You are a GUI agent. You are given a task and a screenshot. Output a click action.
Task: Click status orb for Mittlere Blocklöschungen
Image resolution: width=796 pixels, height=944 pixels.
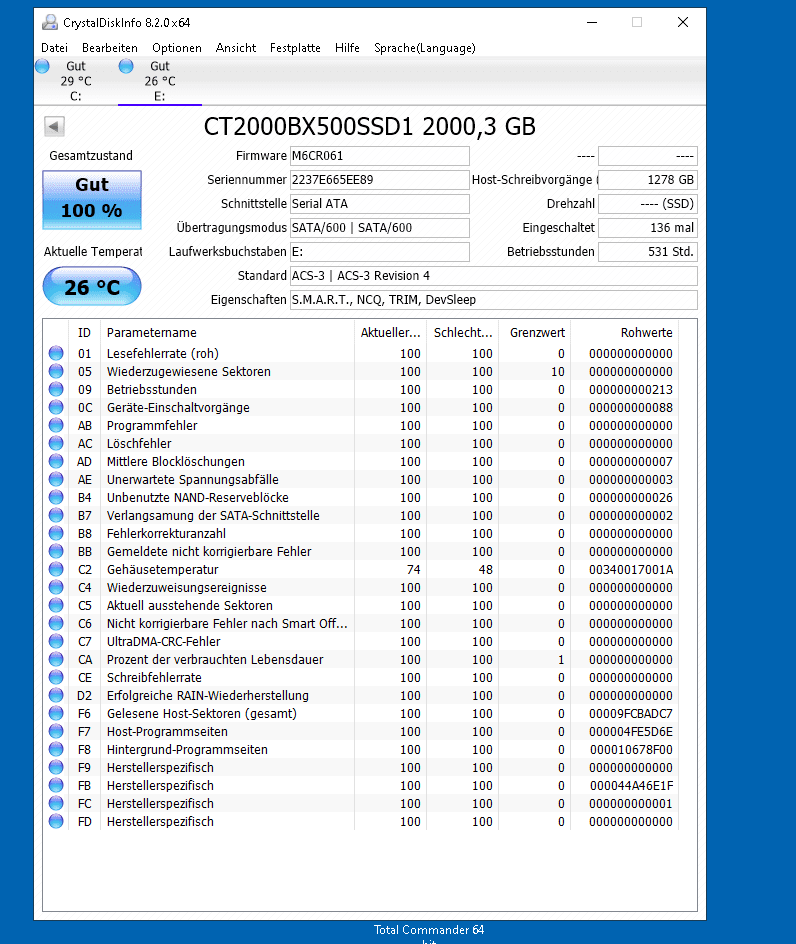56,462
